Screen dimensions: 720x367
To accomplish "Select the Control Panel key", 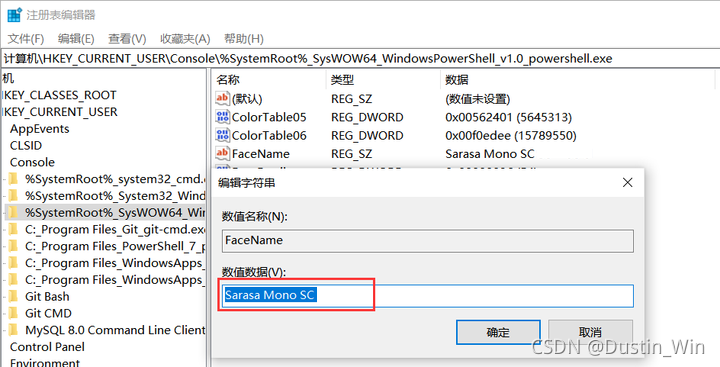I will tap(47, 347).
